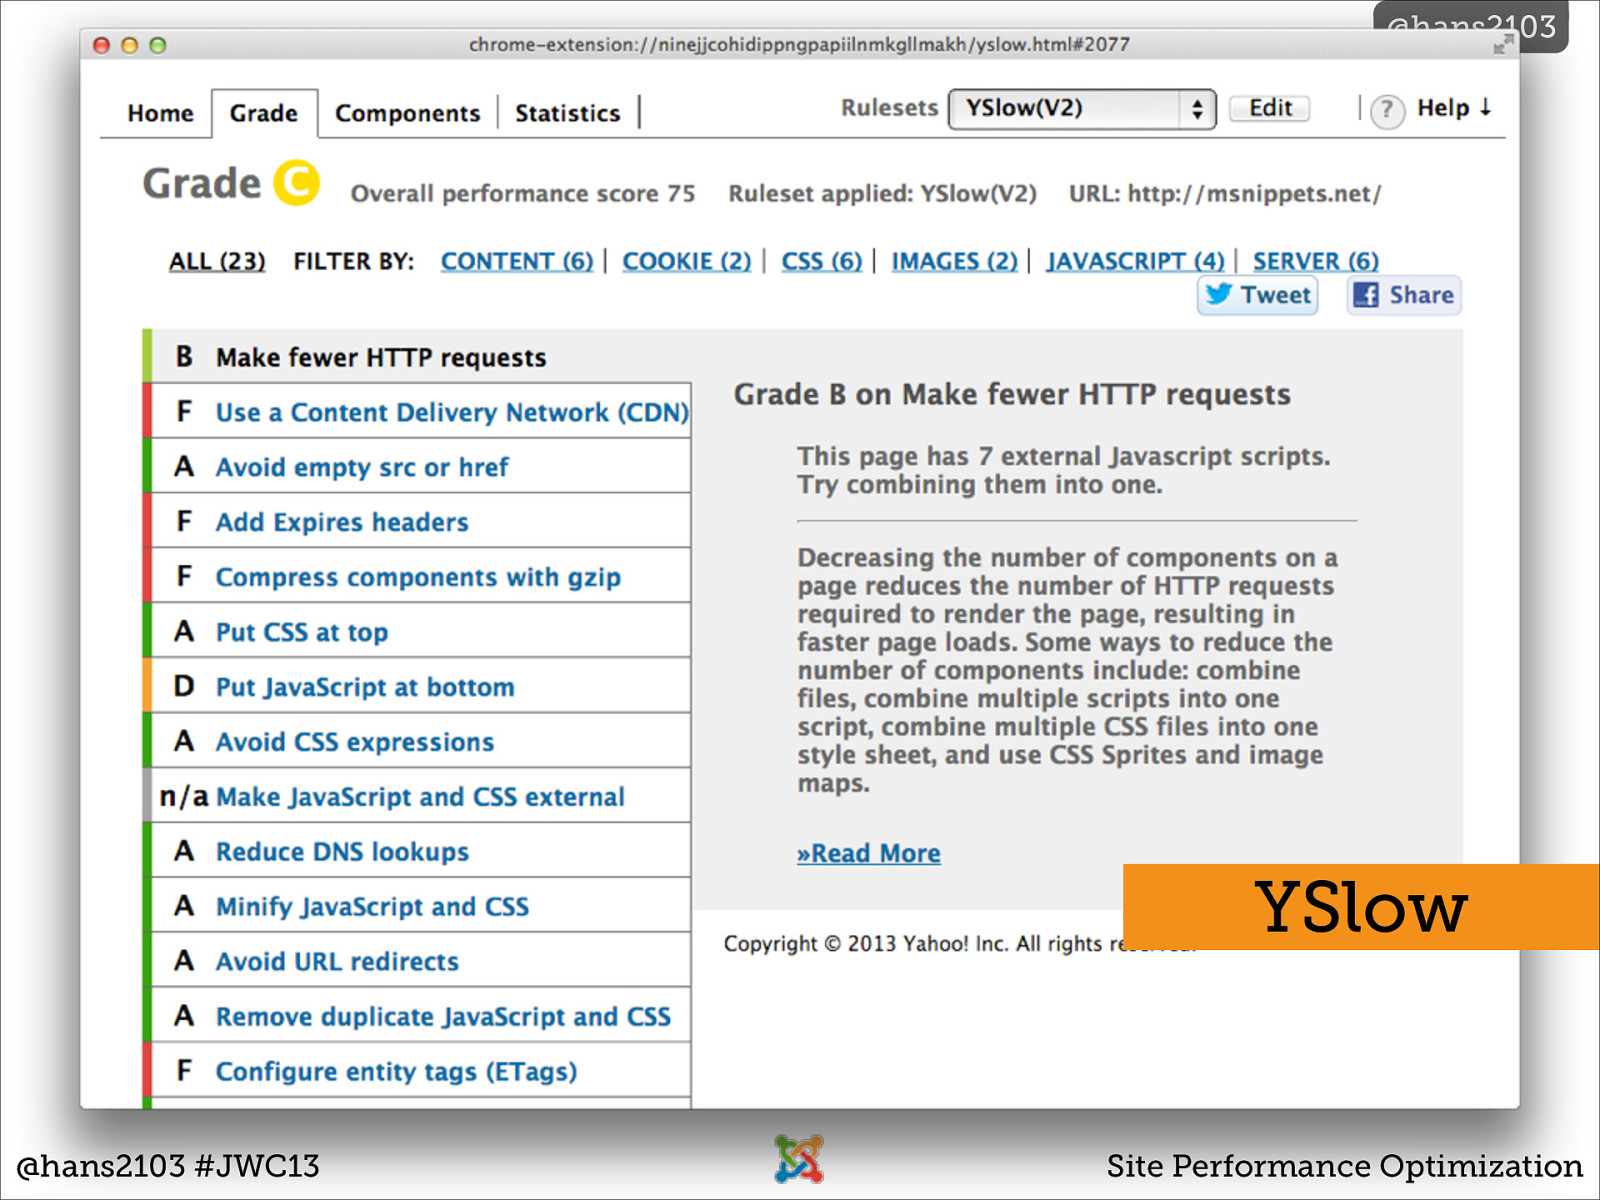The image size is (1600, 1200).
Task: Click the Yahoo copyright notice
Action: [923, 943]
